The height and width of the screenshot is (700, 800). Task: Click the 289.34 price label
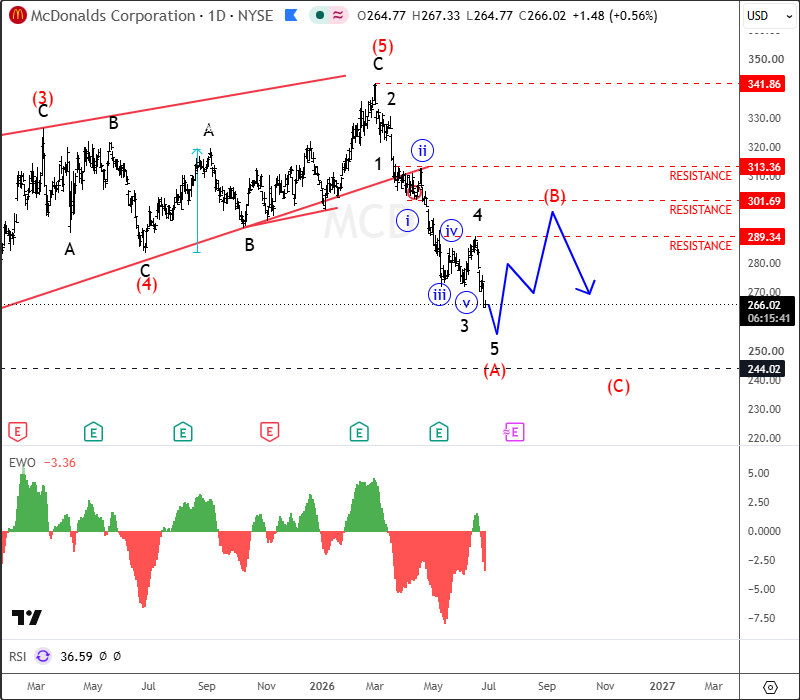[x=763, y=237]
